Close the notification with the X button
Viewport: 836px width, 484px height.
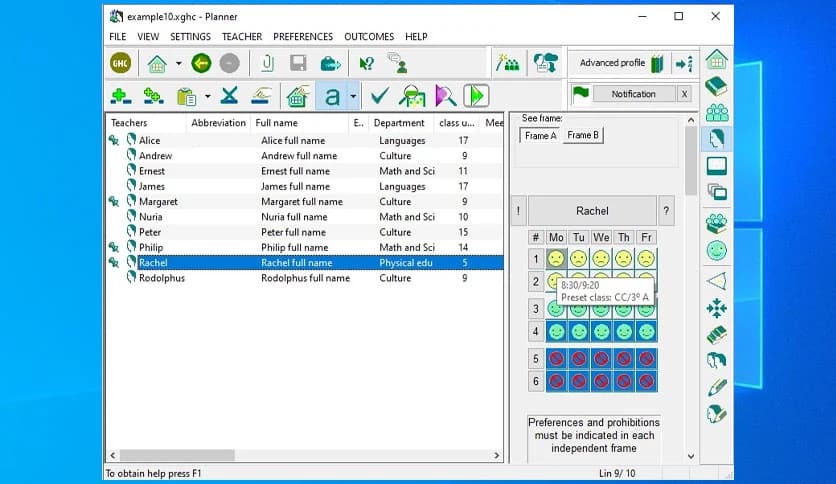[684, 94]
